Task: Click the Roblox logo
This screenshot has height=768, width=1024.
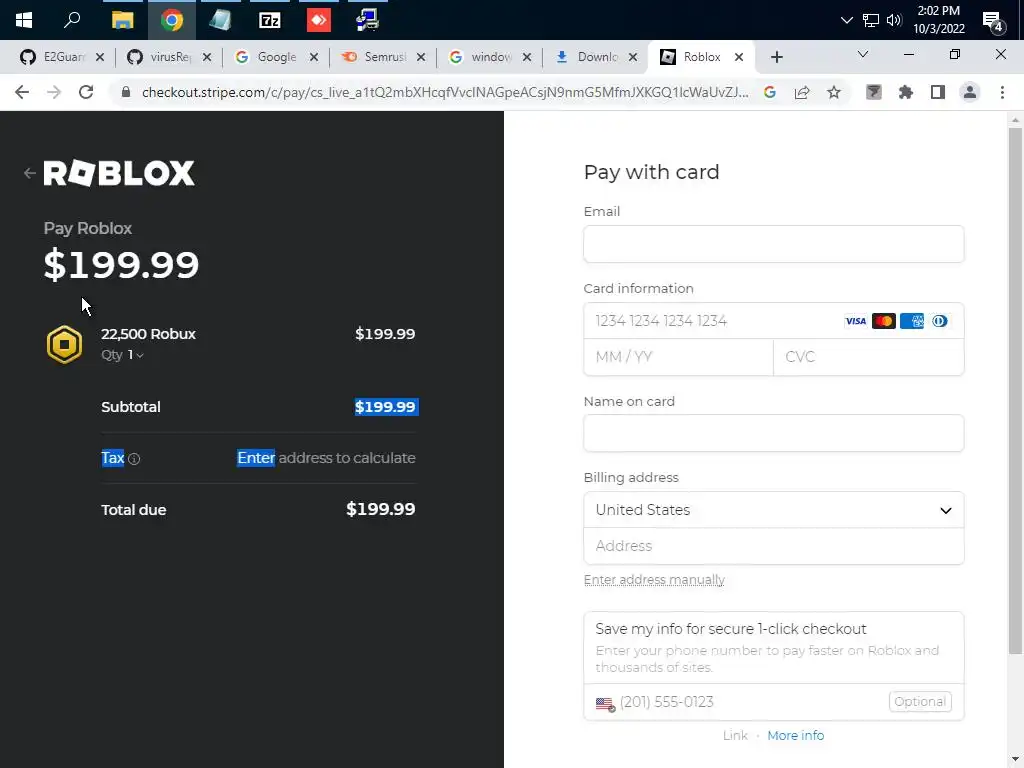Action: [x=119, y=173]
